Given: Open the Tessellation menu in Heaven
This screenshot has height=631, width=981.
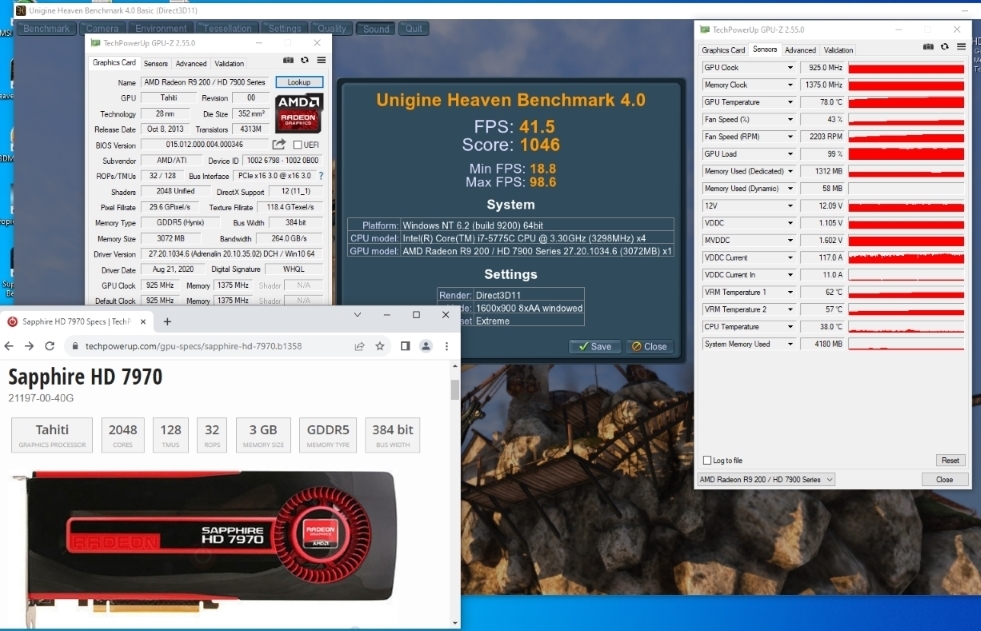Looking at the screenshot, I should click(x=227, y=29).
